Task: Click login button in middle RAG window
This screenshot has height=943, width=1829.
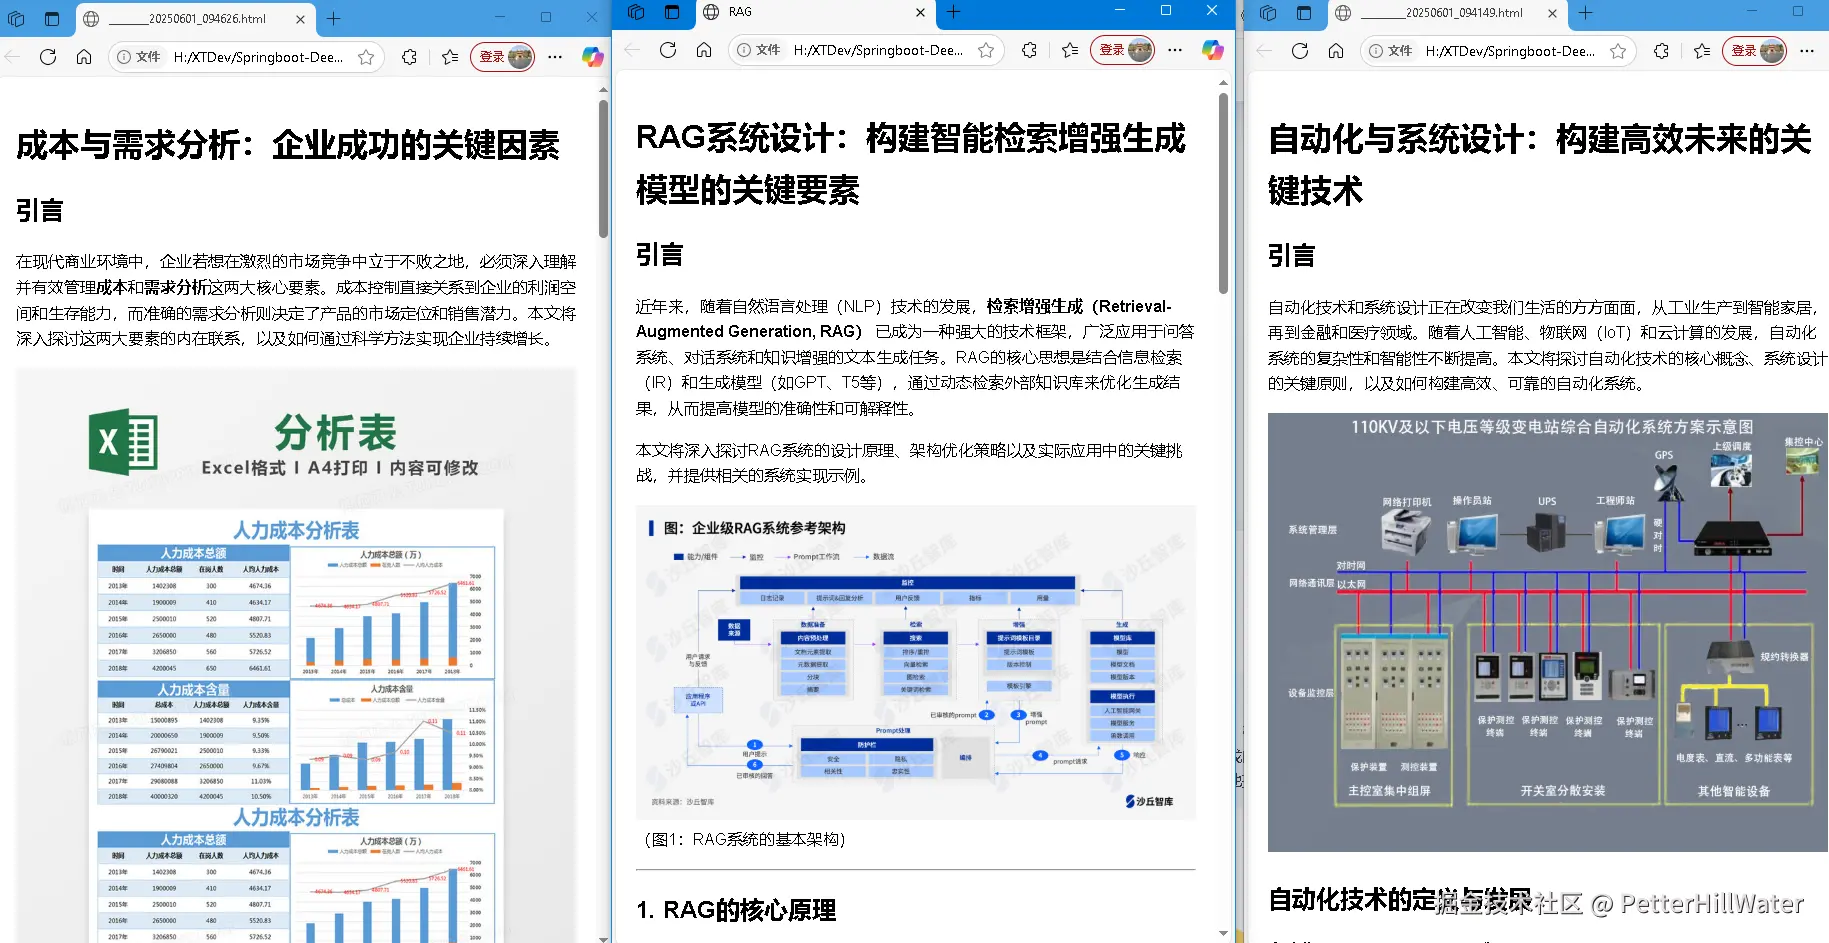Action: tap(1123, 50)
